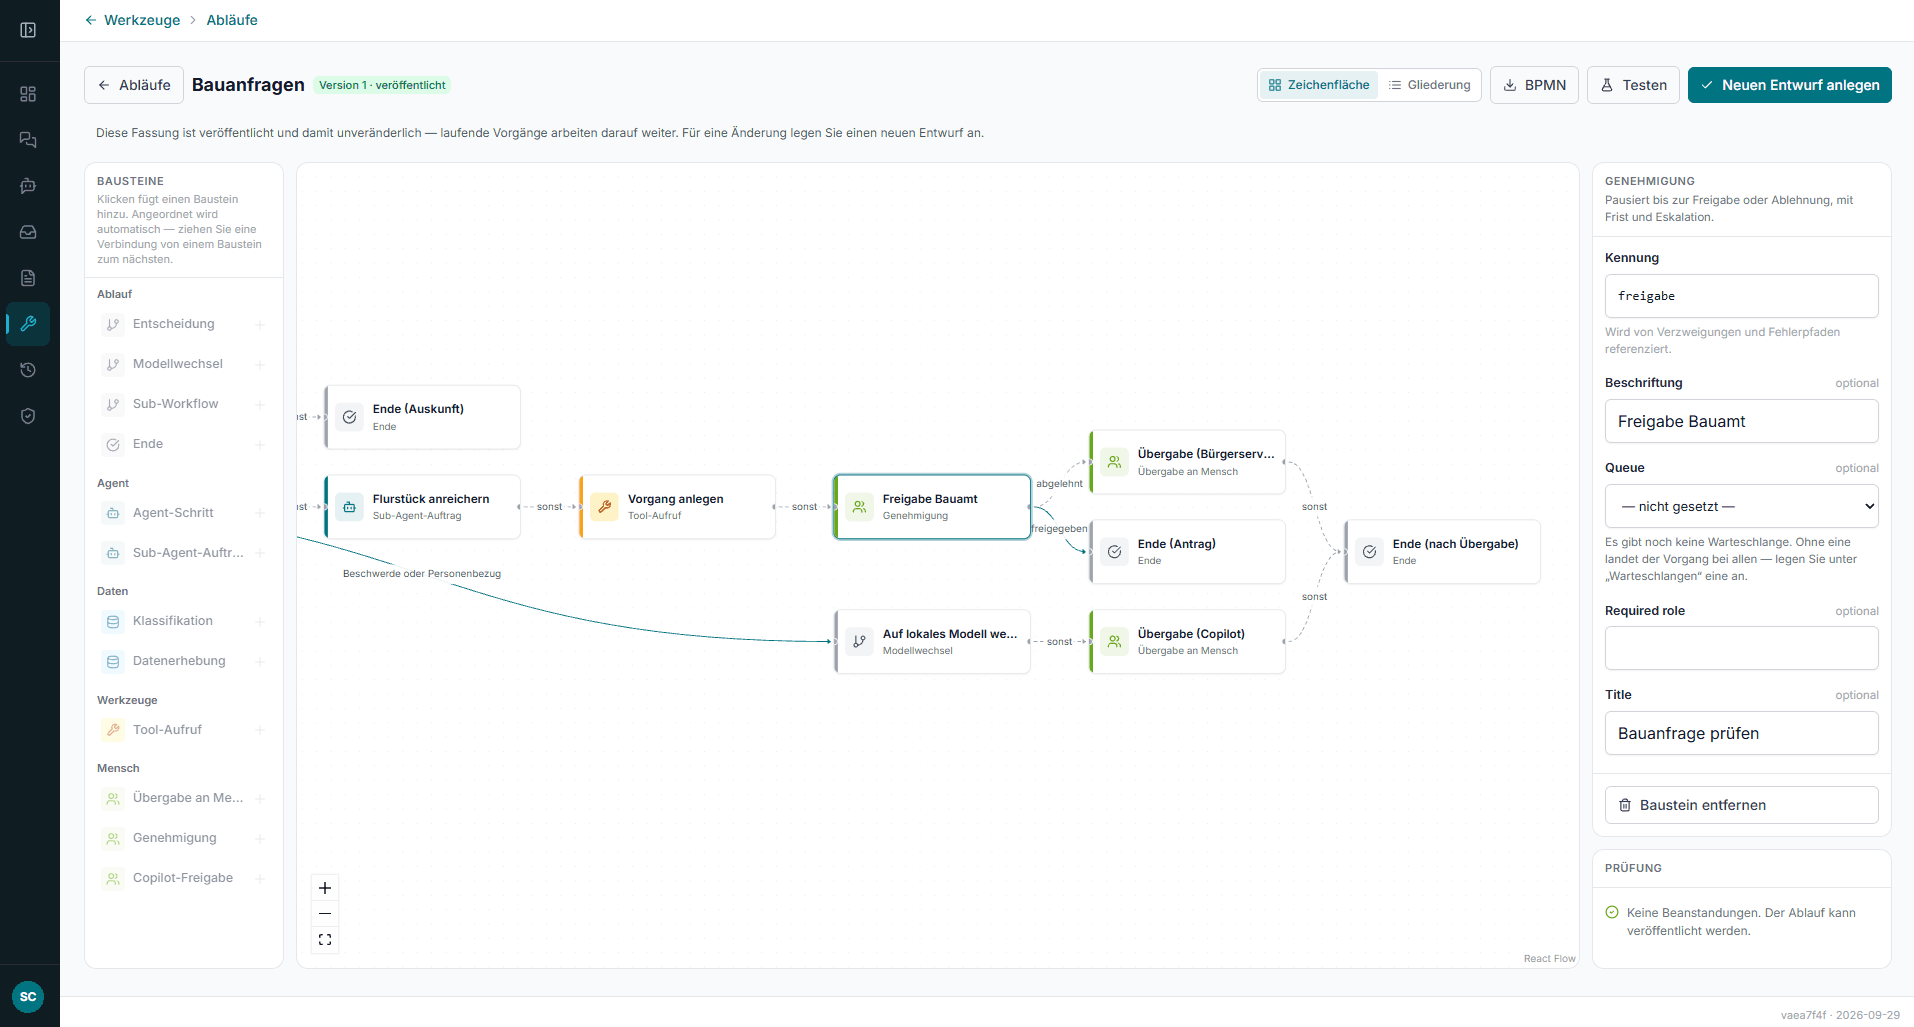
Task: Open the wrench tools sidebar icon
Action: coord(28,324)
